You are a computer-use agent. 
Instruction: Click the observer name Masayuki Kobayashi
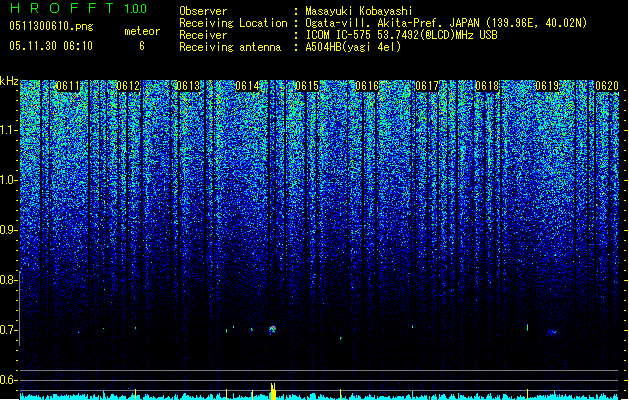[x=358, y=11]
